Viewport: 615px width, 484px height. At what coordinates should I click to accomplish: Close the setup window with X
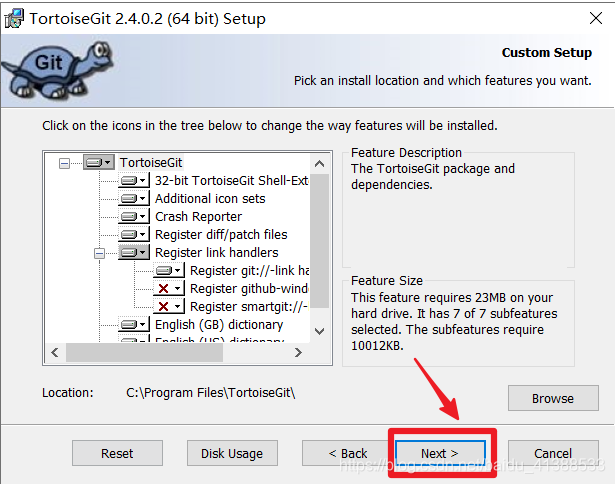[596, 18]
